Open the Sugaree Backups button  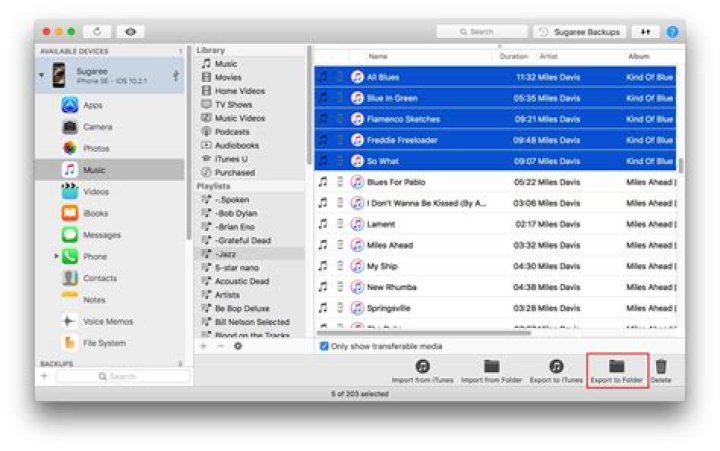coord(579,32)
